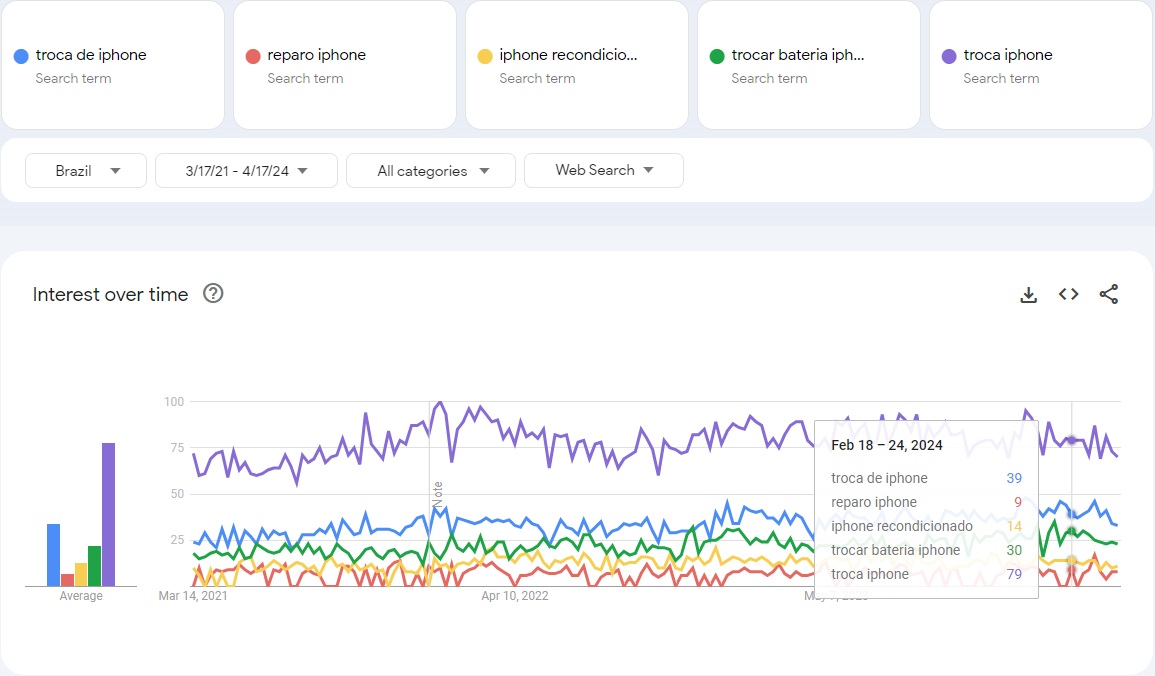Open help for Interest over time
The width and height of the screenshot is (1155, 676).
coord(213,294)
